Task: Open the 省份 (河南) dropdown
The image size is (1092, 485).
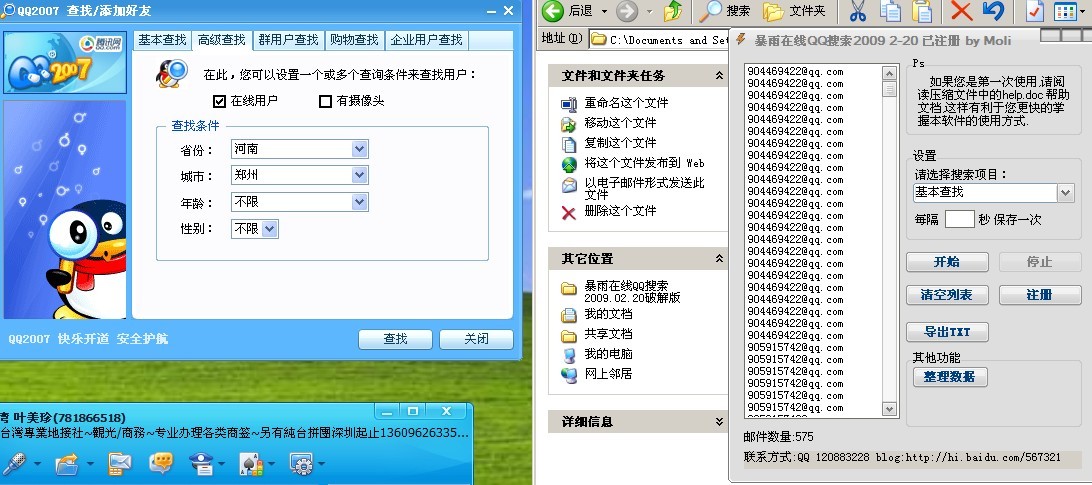Action: pyautogui.click(x=359, y=148)
